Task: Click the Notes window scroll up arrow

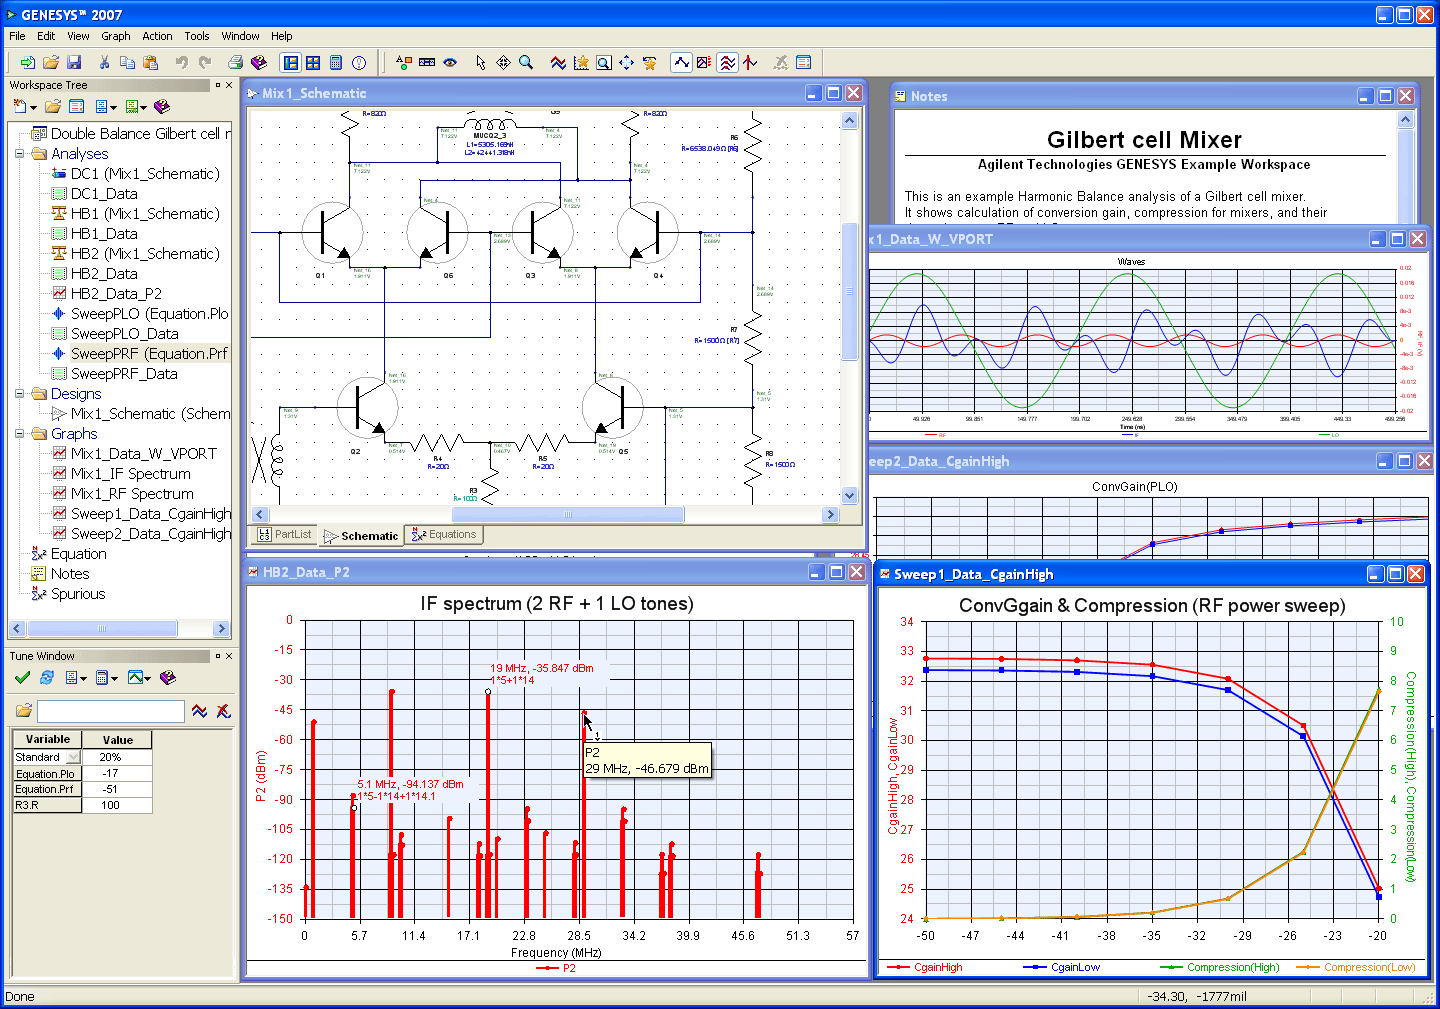Action: (1405, 119)
